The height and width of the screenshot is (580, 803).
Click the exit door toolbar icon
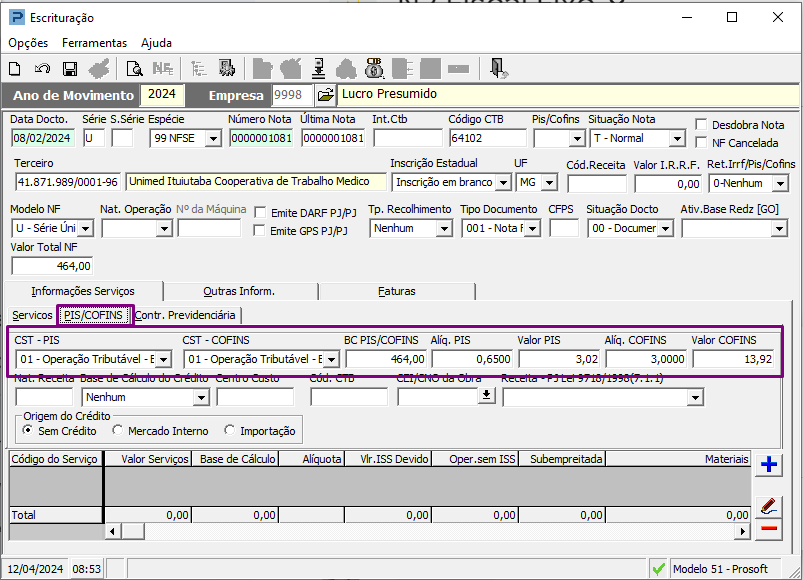tap(499, 69)
